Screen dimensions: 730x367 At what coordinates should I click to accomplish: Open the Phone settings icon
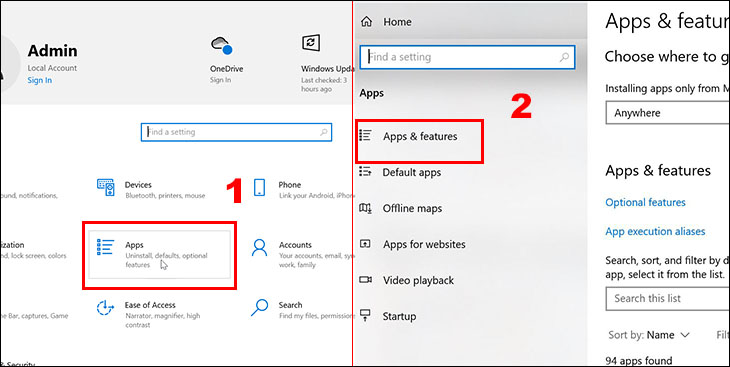click(259, 187)
